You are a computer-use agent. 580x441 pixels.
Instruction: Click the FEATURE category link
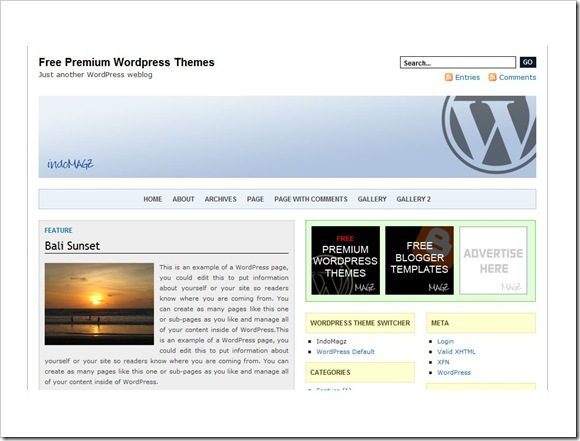[x=58, y=230]
